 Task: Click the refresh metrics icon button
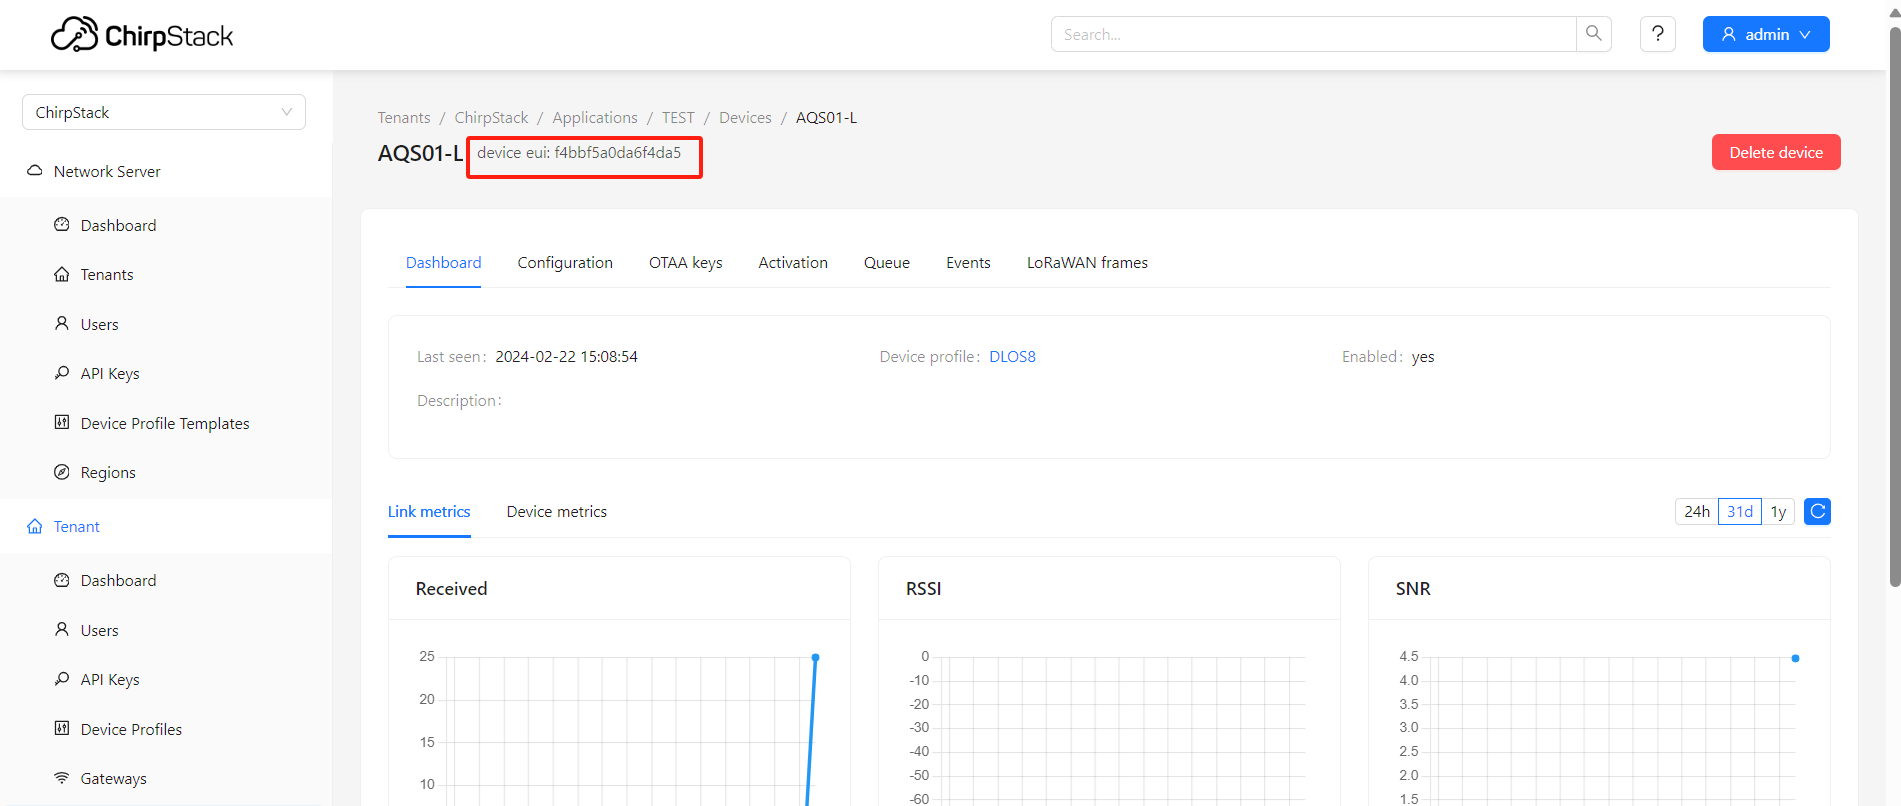coord(1818,511)
